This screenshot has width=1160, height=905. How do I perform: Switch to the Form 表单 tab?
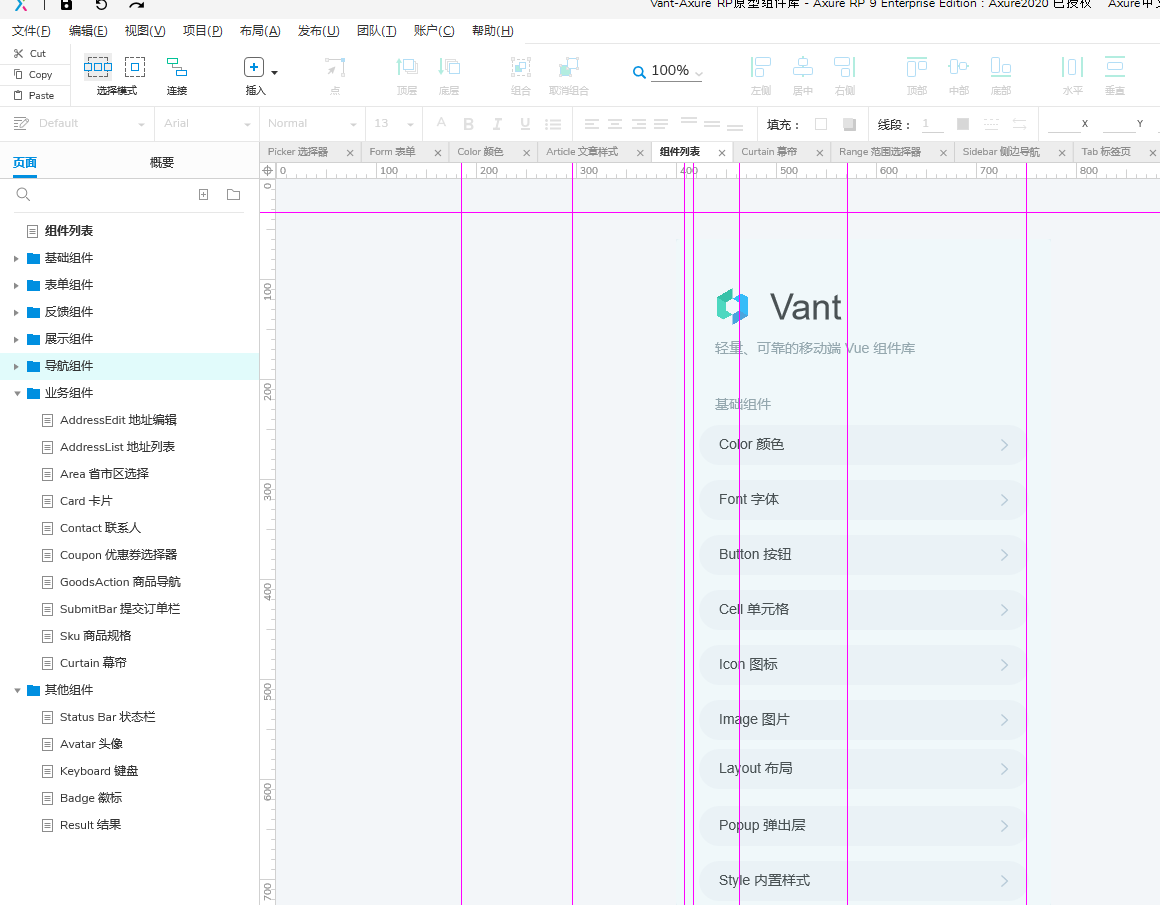coord(392,152)
